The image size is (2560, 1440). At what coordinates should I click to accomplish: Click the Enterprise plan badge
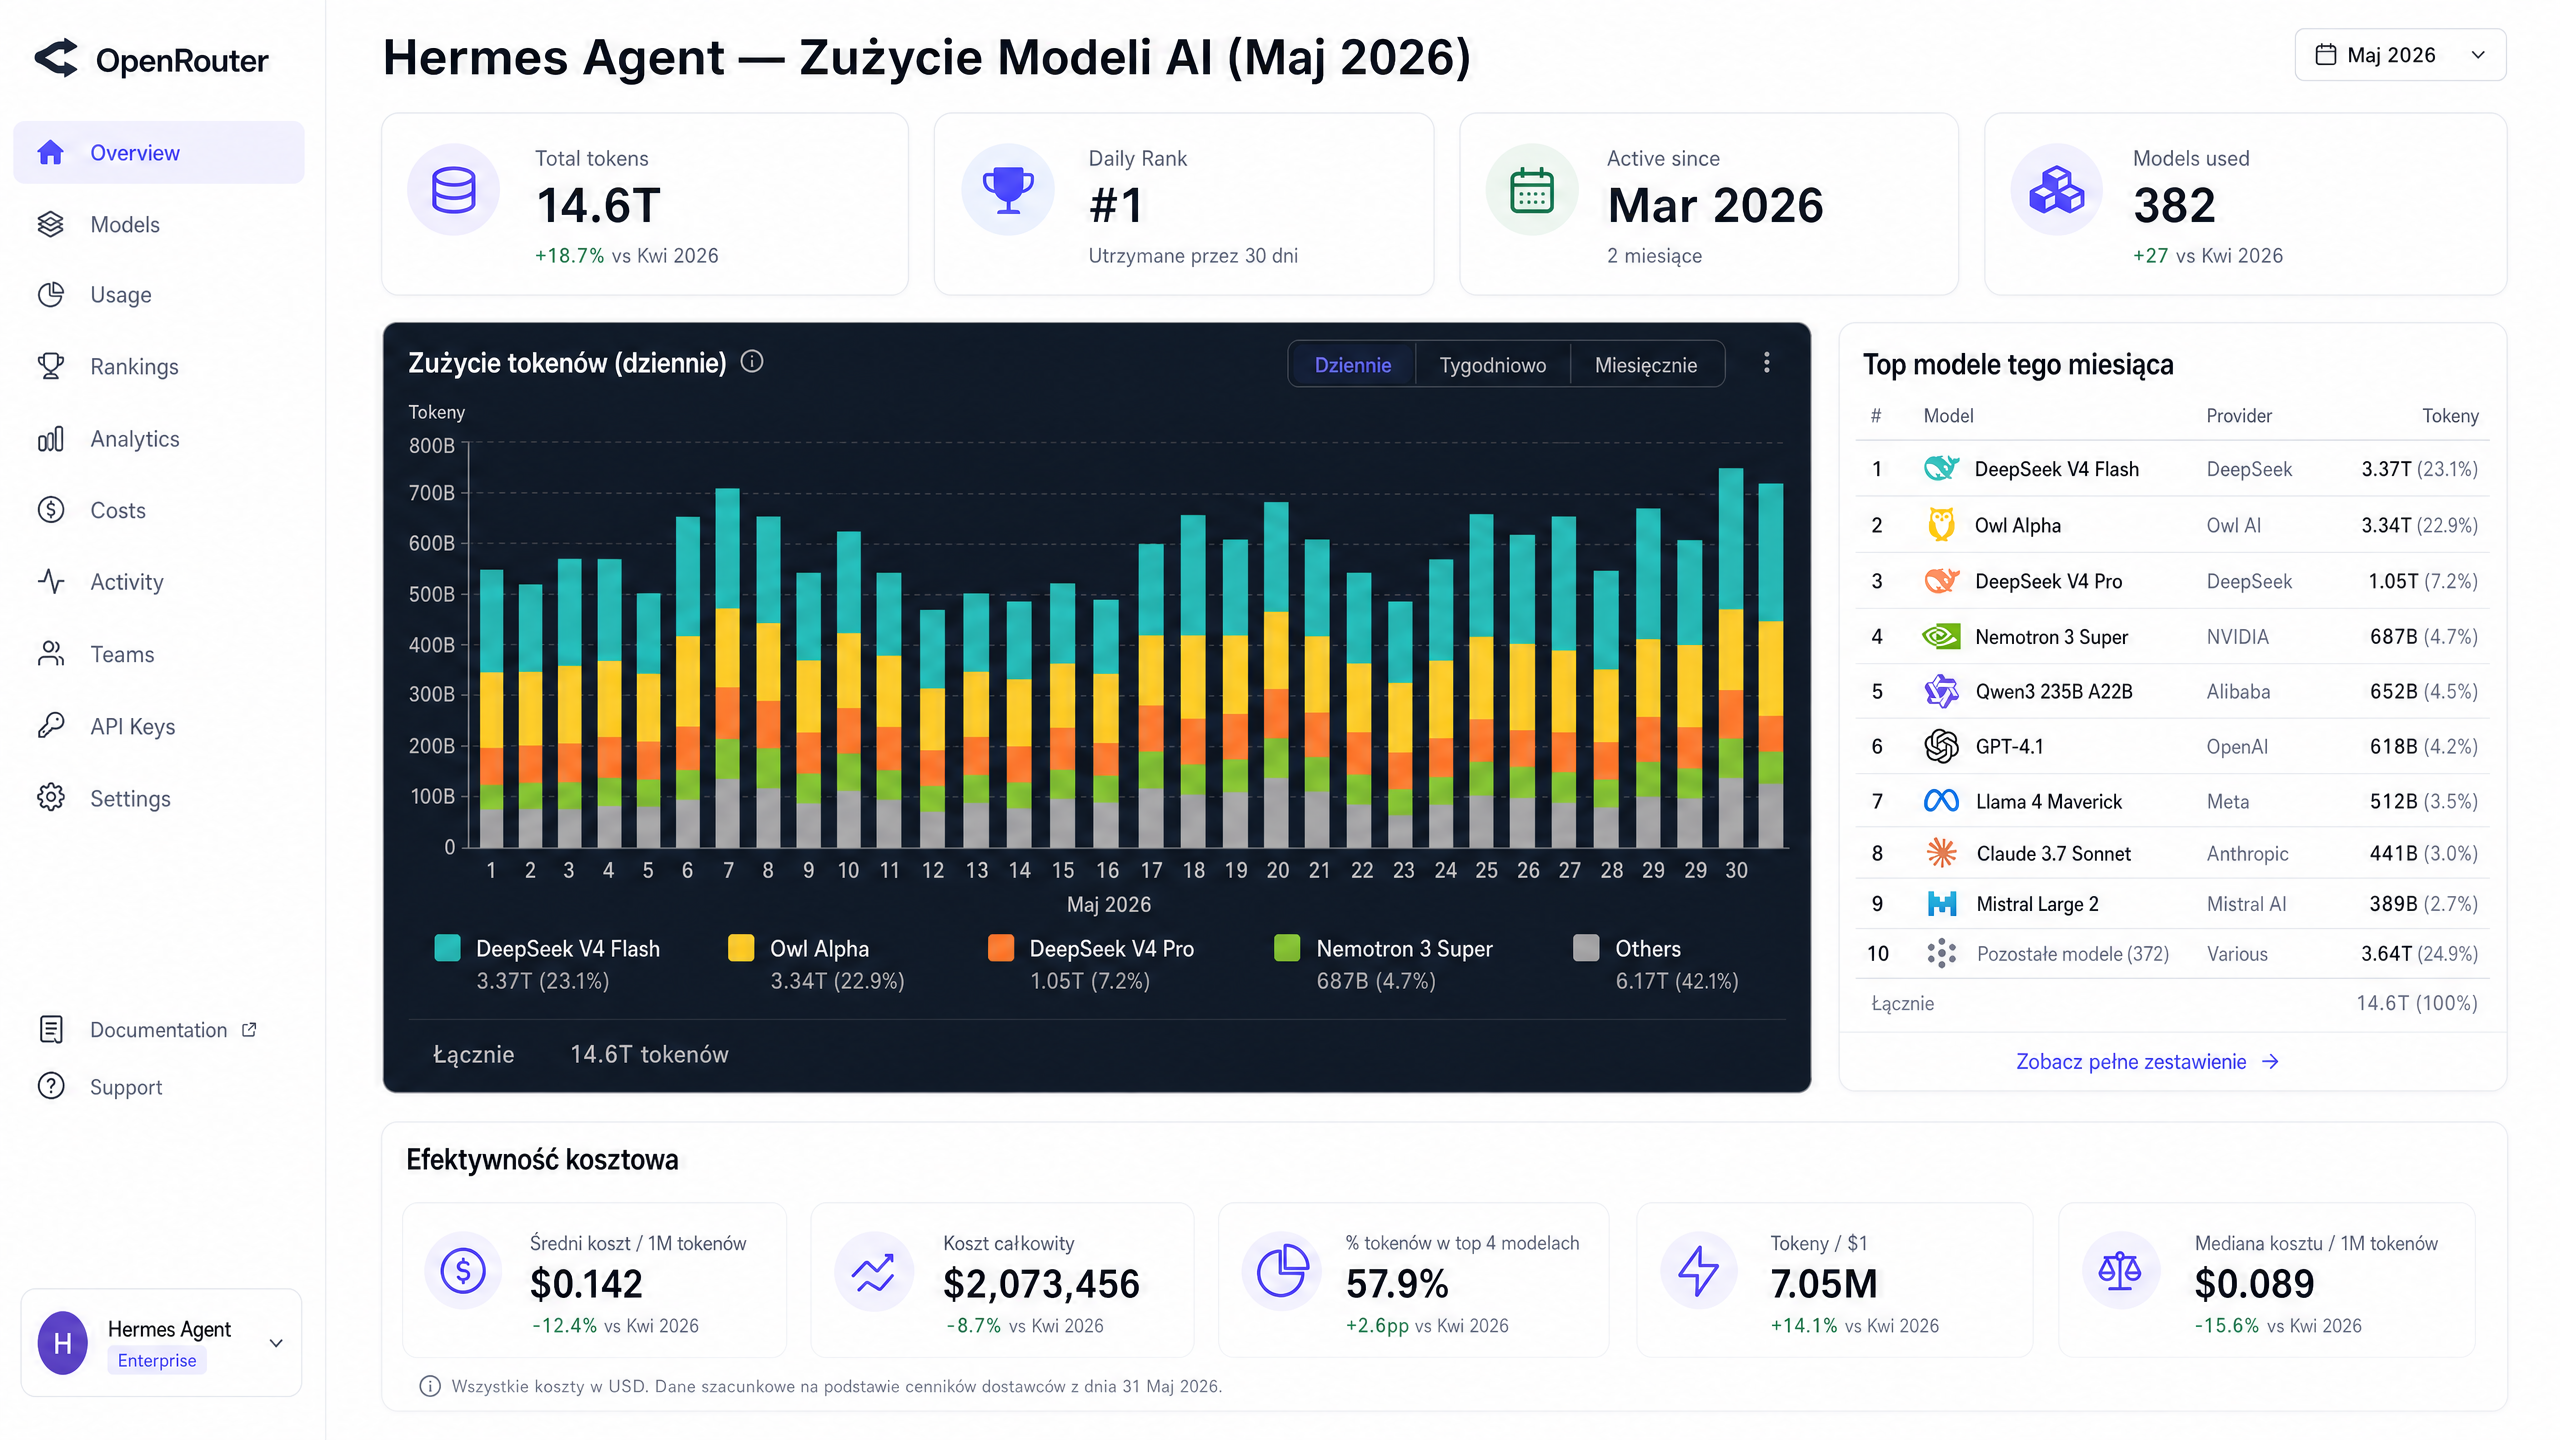click(x=157, y=1360)
